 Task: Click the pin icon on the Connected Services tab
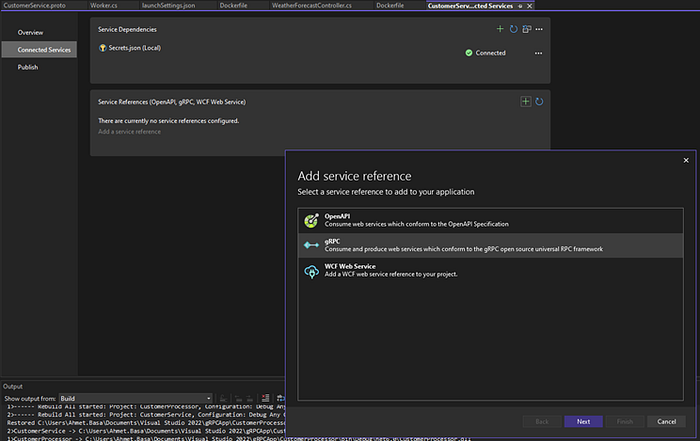pos(520,6)
